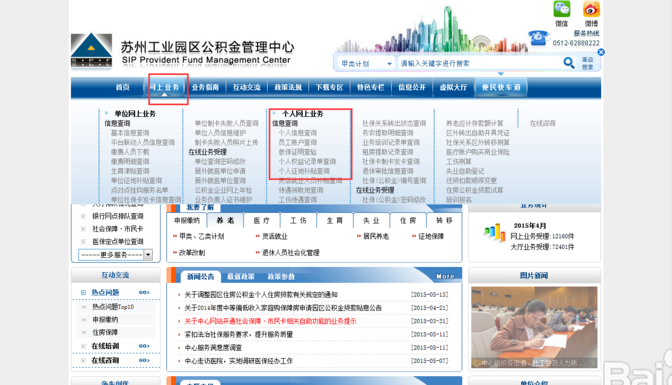The image size is (672, 385).
Task: Switch to the 失业 tab
Action: point(371,220)
